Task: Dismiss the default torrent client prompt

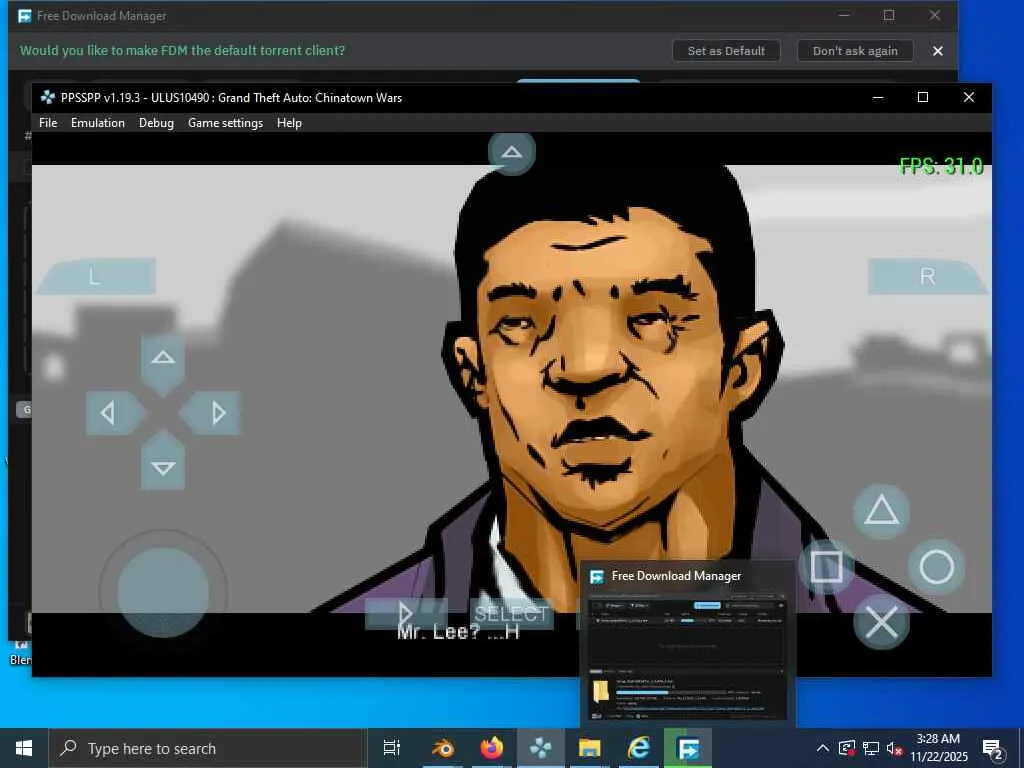Action: 938,51
